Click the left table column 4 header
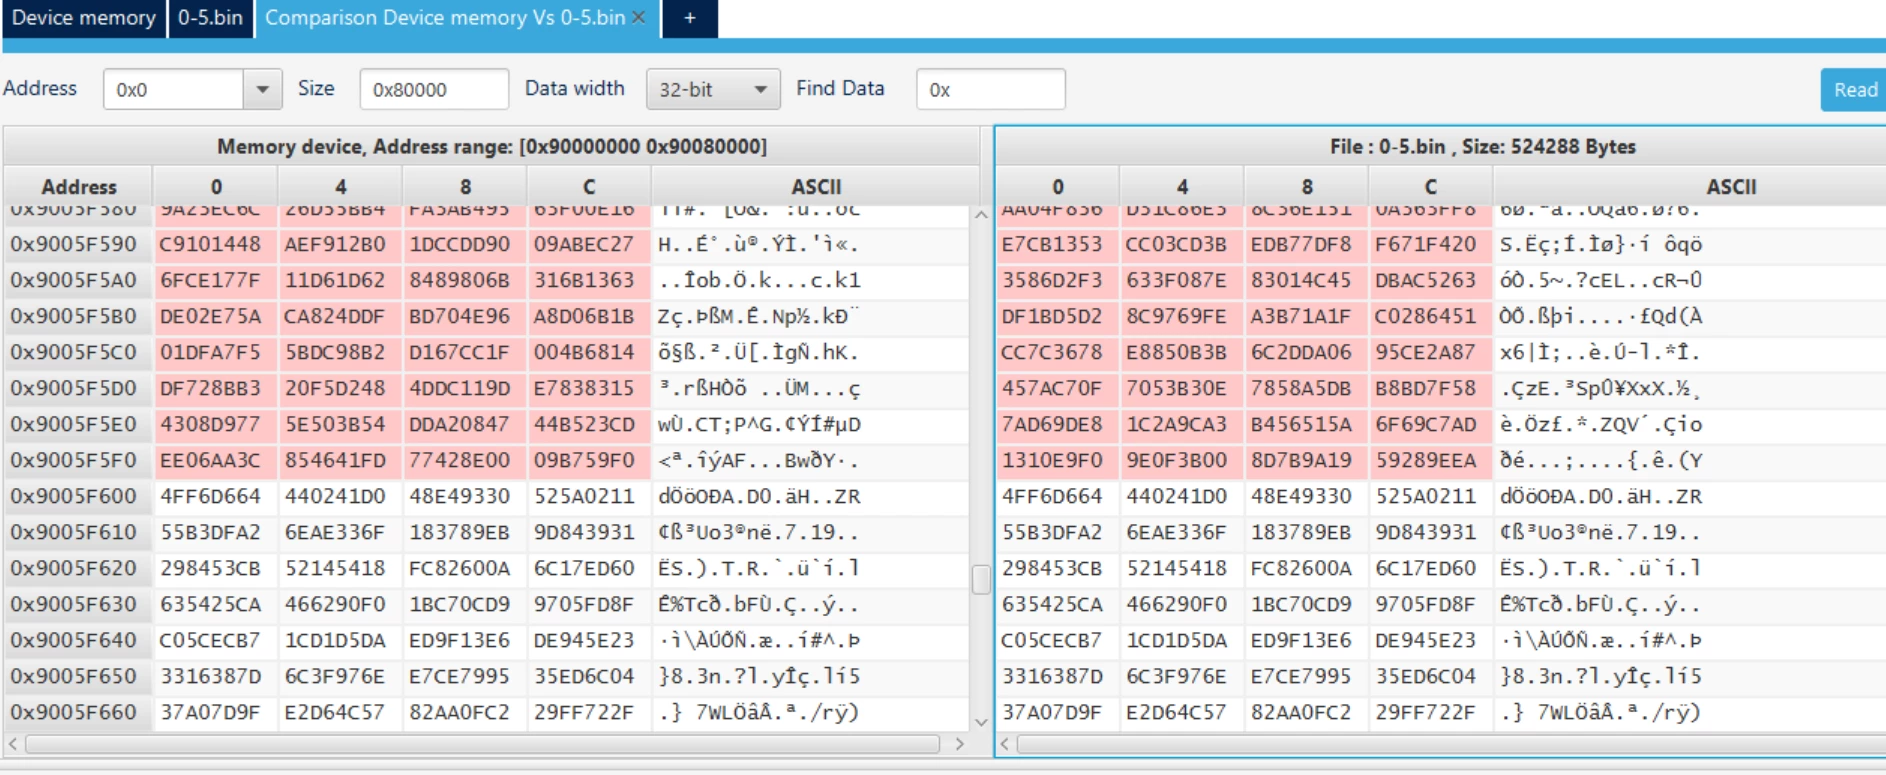This screenshot has height=775, width=1886. point(340,186)
